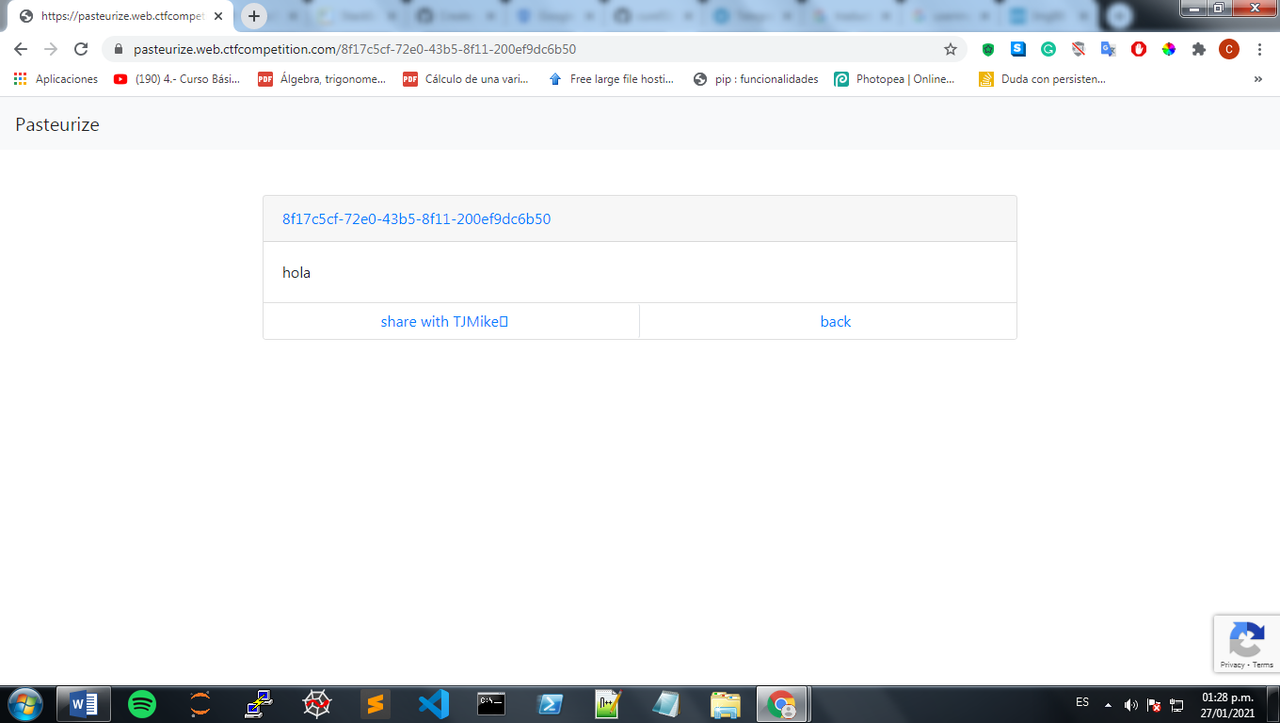1280x723 pixels.
Task: Open the Cálculo de una vari... bookmark
Action: tap(465, 79)
